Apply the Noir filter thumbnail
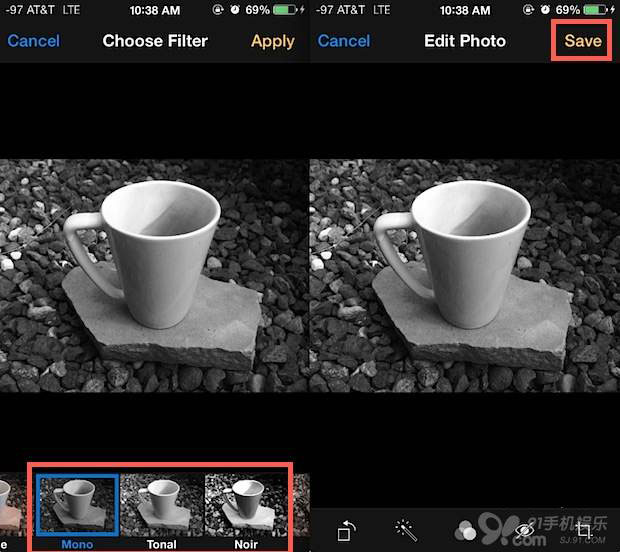Screen dimensions: 620x552 245,504
